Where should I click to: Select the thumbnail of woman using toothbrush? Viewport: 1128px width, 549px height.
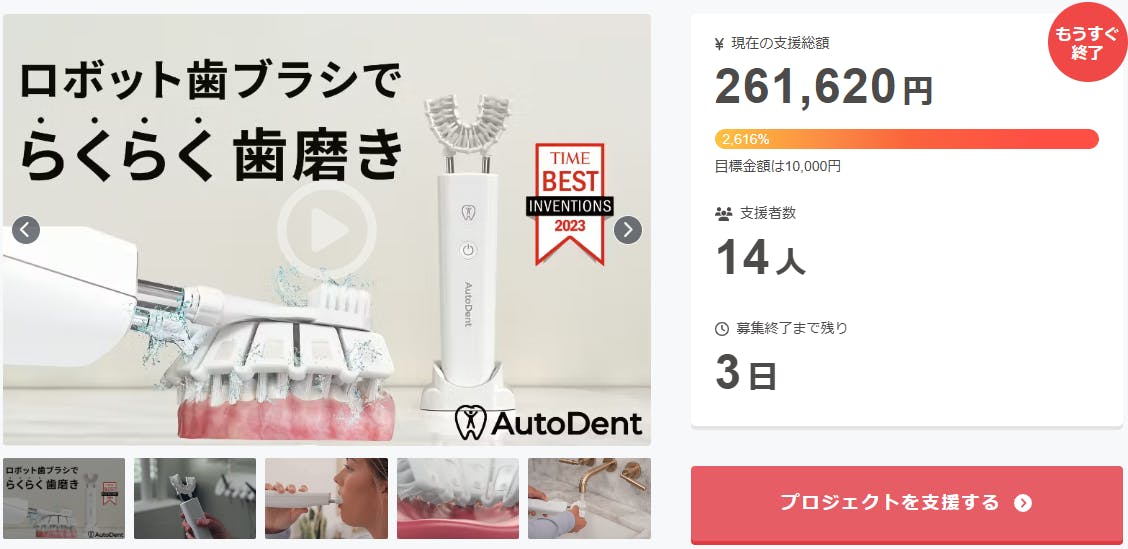(x=327, y=499)
